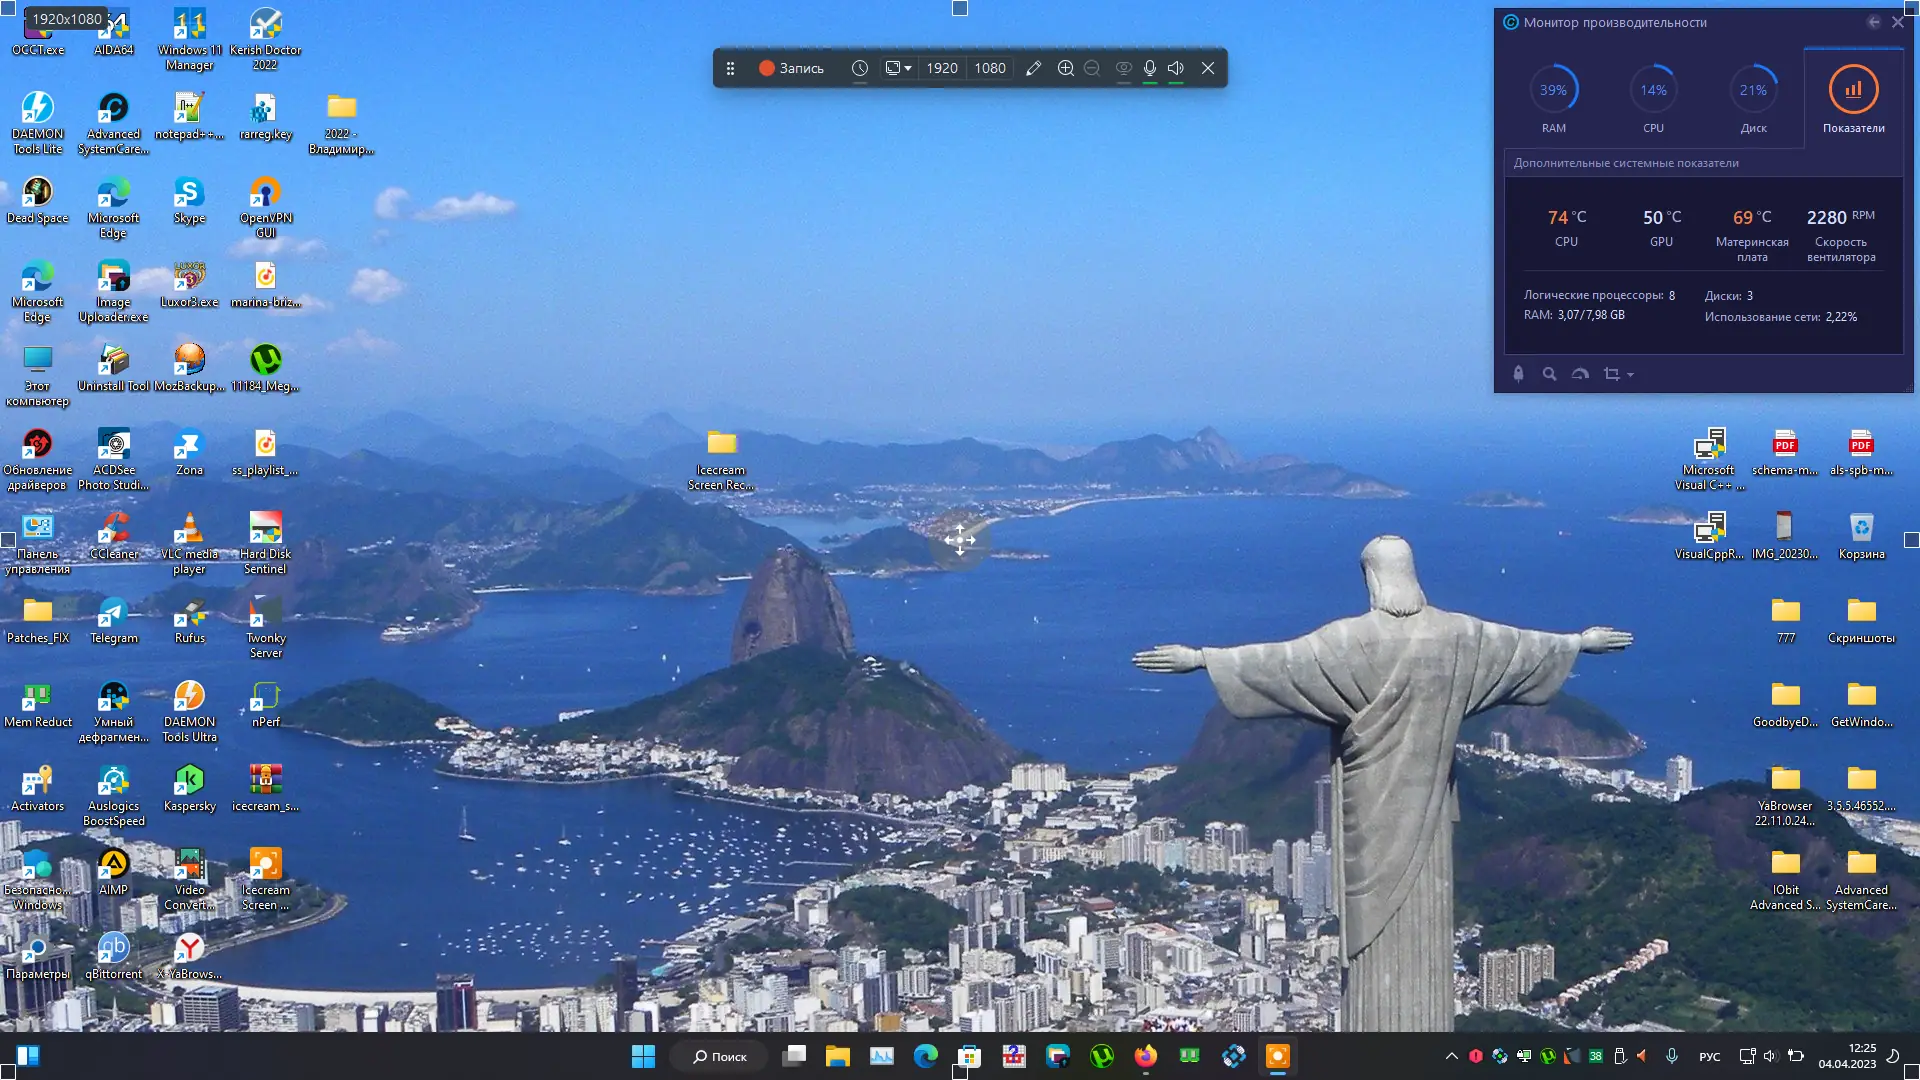Toggle webcam capture in recorder toolbar
Image resolution: width=1920 pixels, height=1080 pixels.
(1123, 68)
